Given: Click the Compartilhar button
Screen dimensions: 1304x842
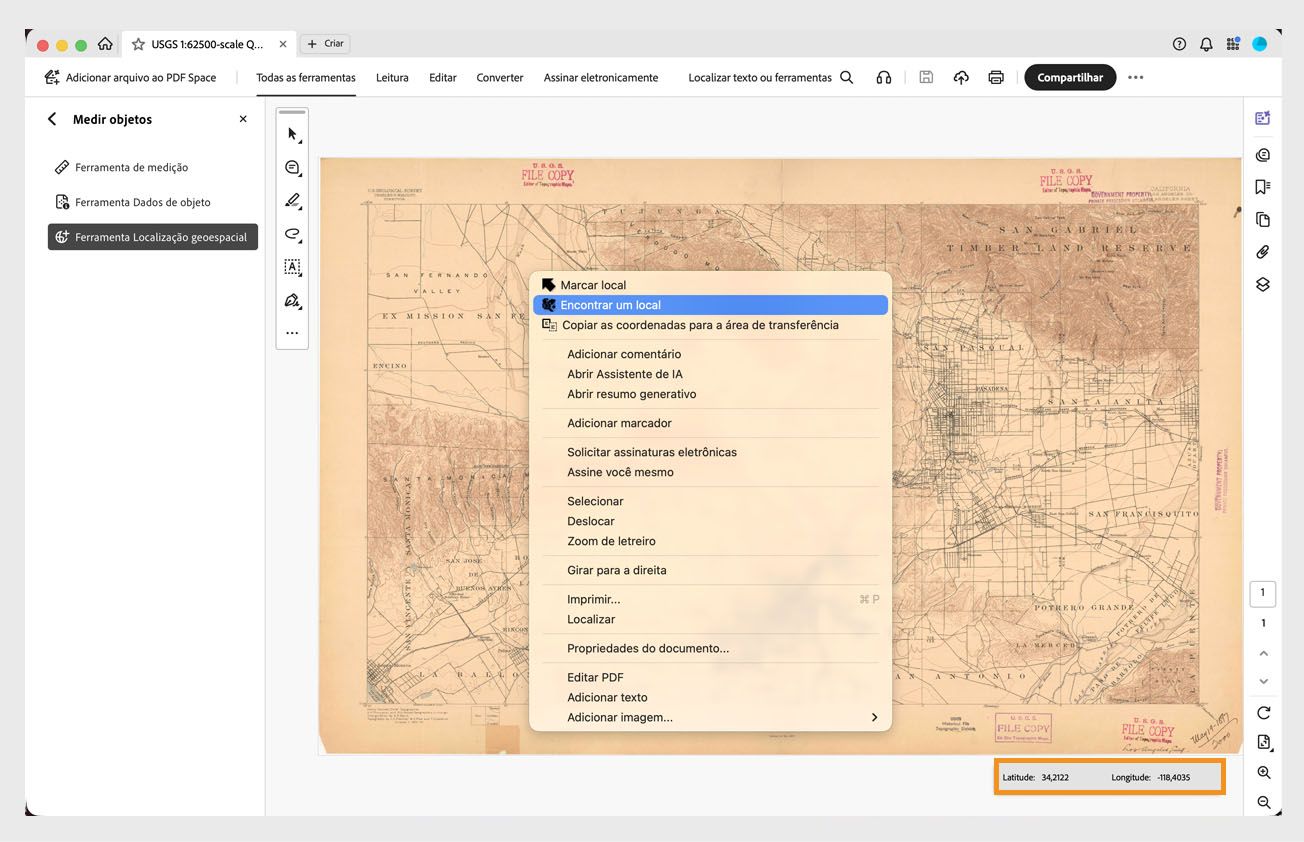Looking at the screenshot, I should click(x=1070, y=77).
